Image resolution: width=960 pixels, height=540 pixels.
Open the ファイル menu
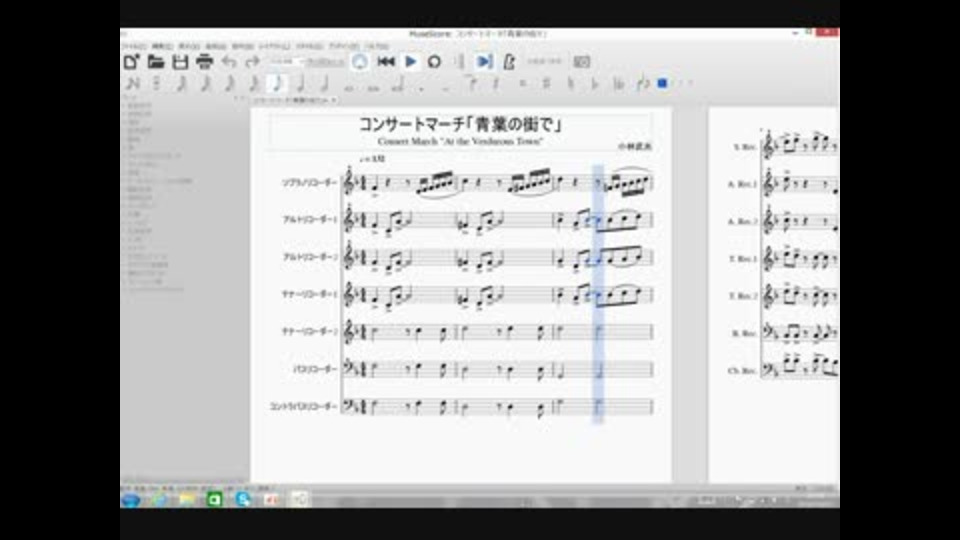click(133, 46)
